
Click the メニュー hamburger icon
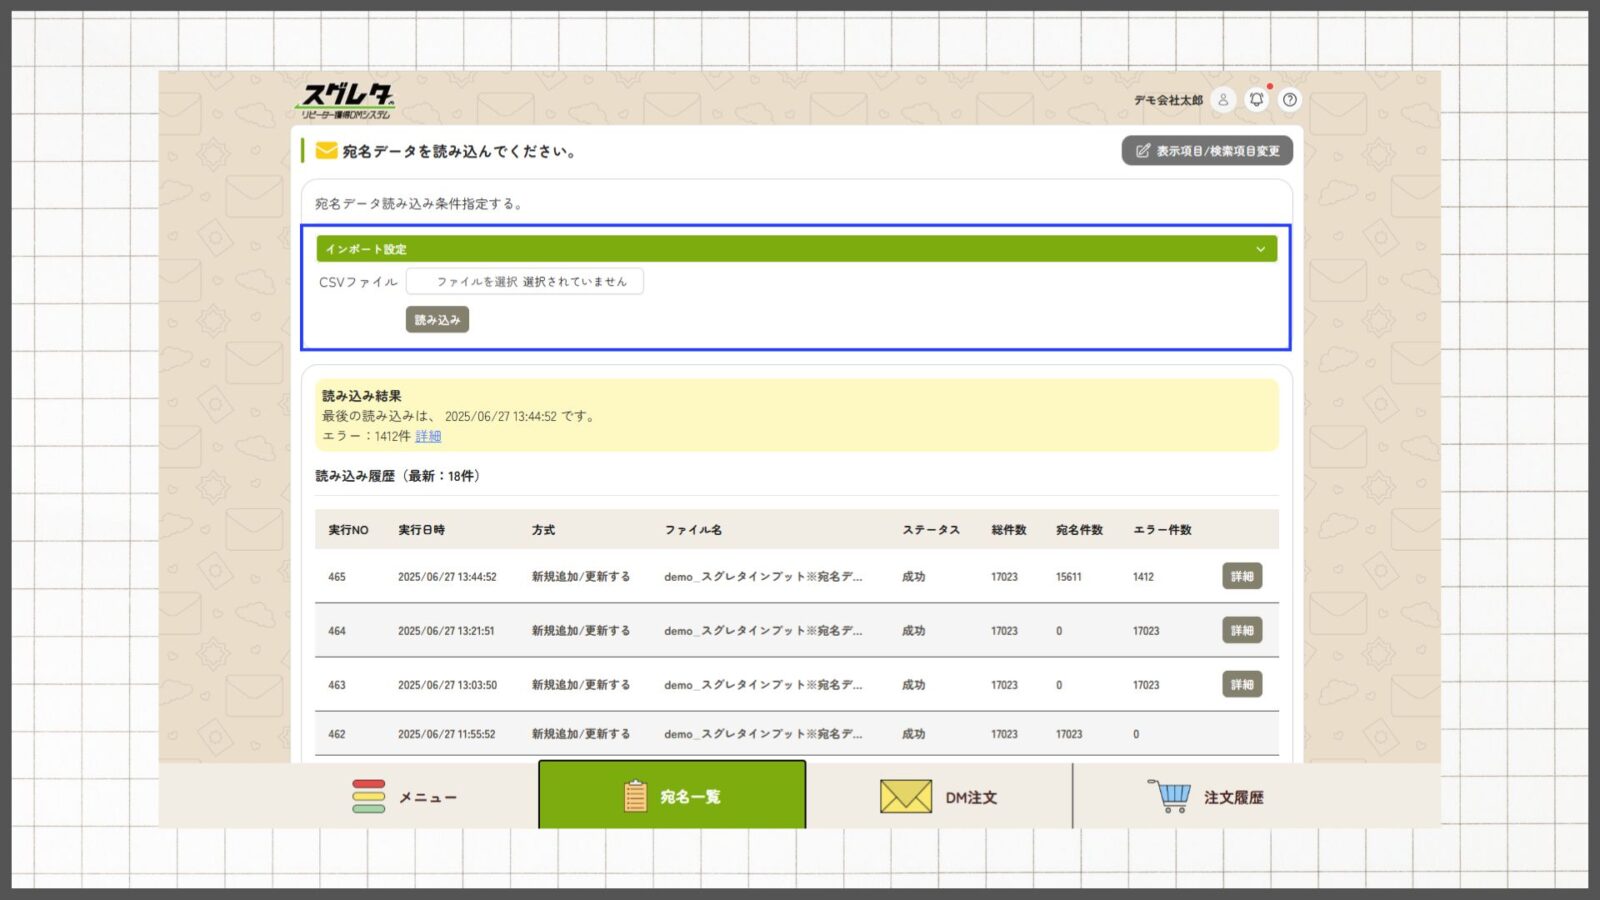click(x=368, y=796)
